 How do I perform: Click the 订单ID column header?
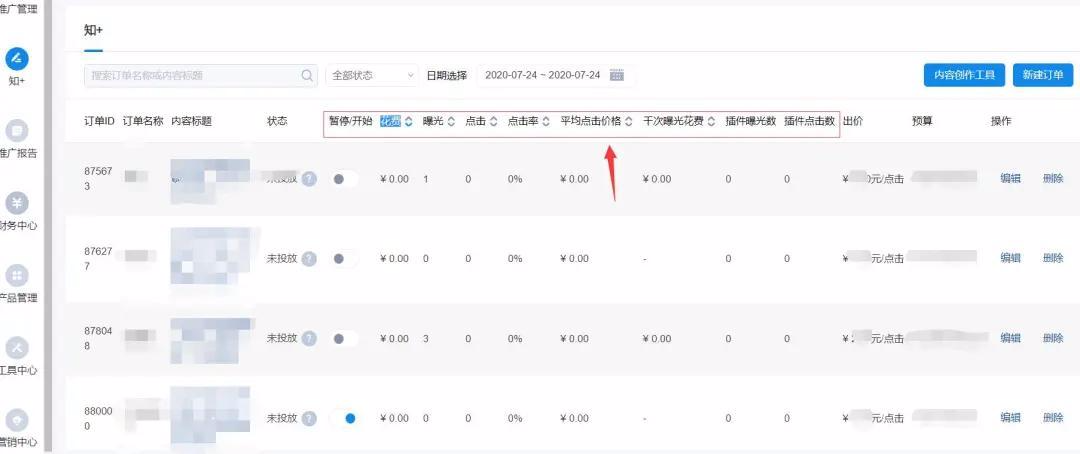[99, 121]
